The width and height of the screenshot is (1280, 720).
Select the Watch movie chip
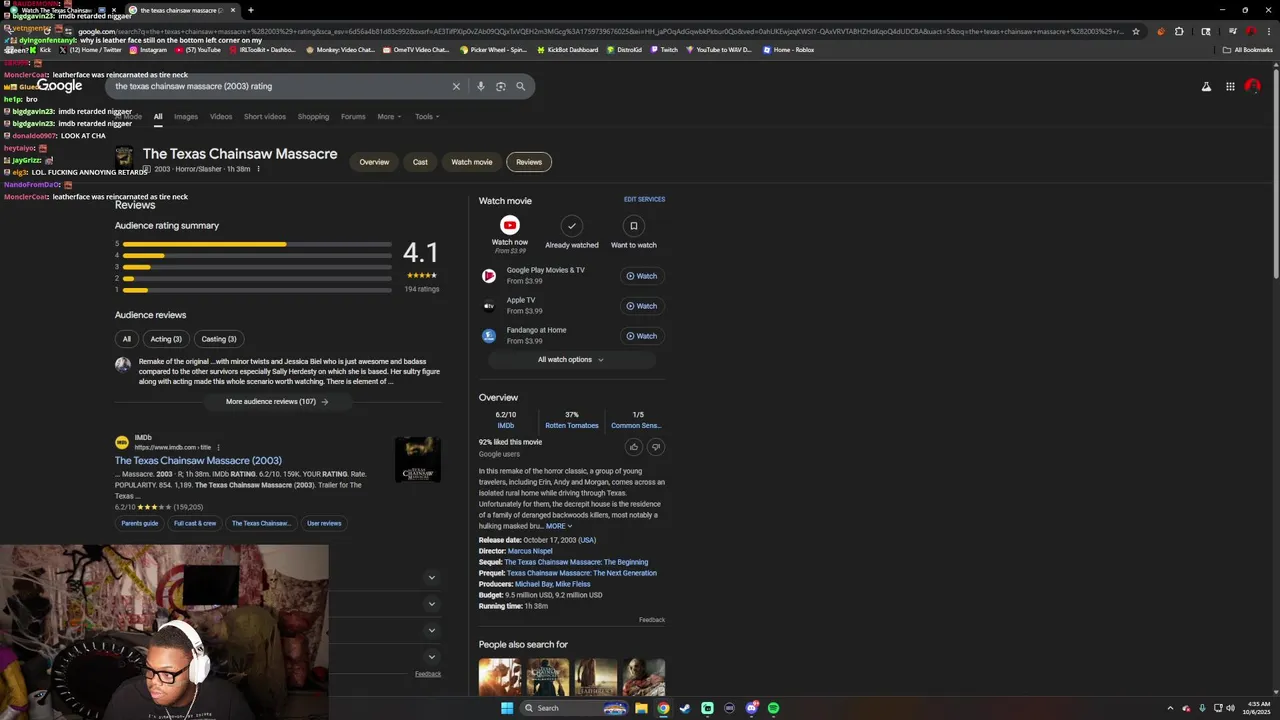(x=472, y=162)
